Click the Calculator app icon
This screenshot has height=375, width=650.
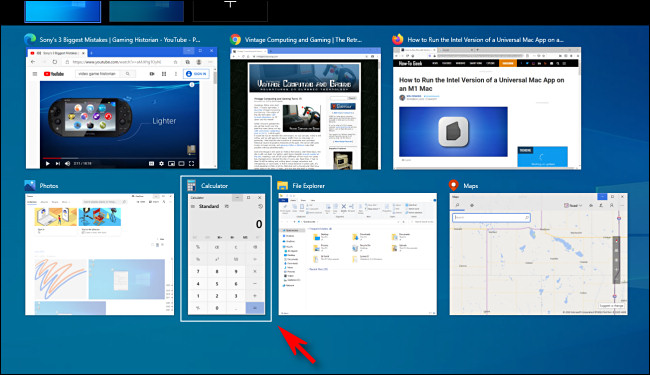(191, 185)
